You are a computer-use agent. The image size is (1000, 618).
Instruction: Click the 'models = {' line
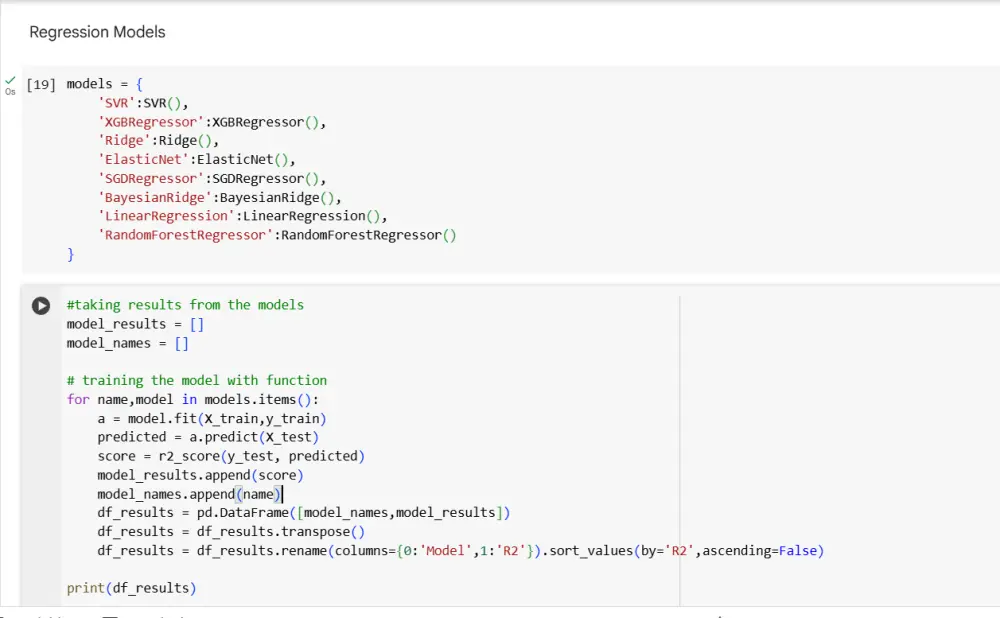click(x=104, y=84)
